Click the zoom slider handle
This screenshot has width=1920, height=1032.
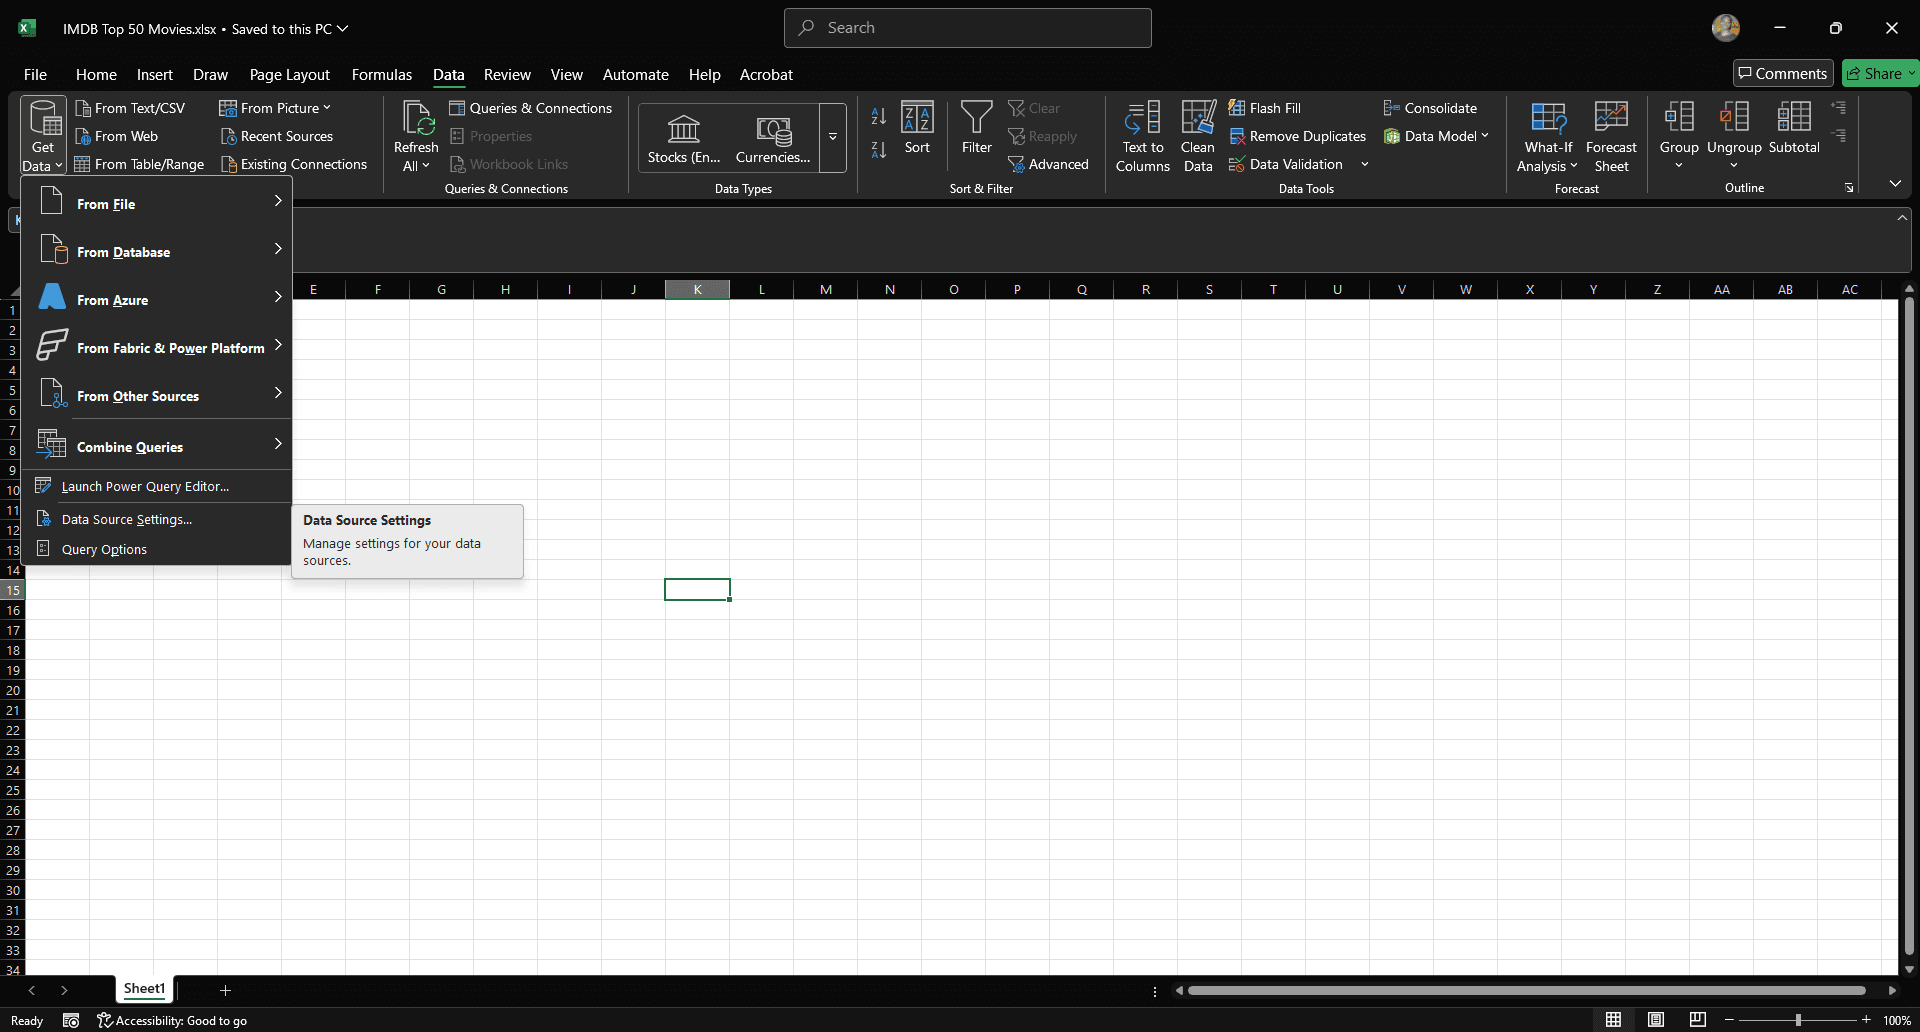(x=1798, y=1020)
